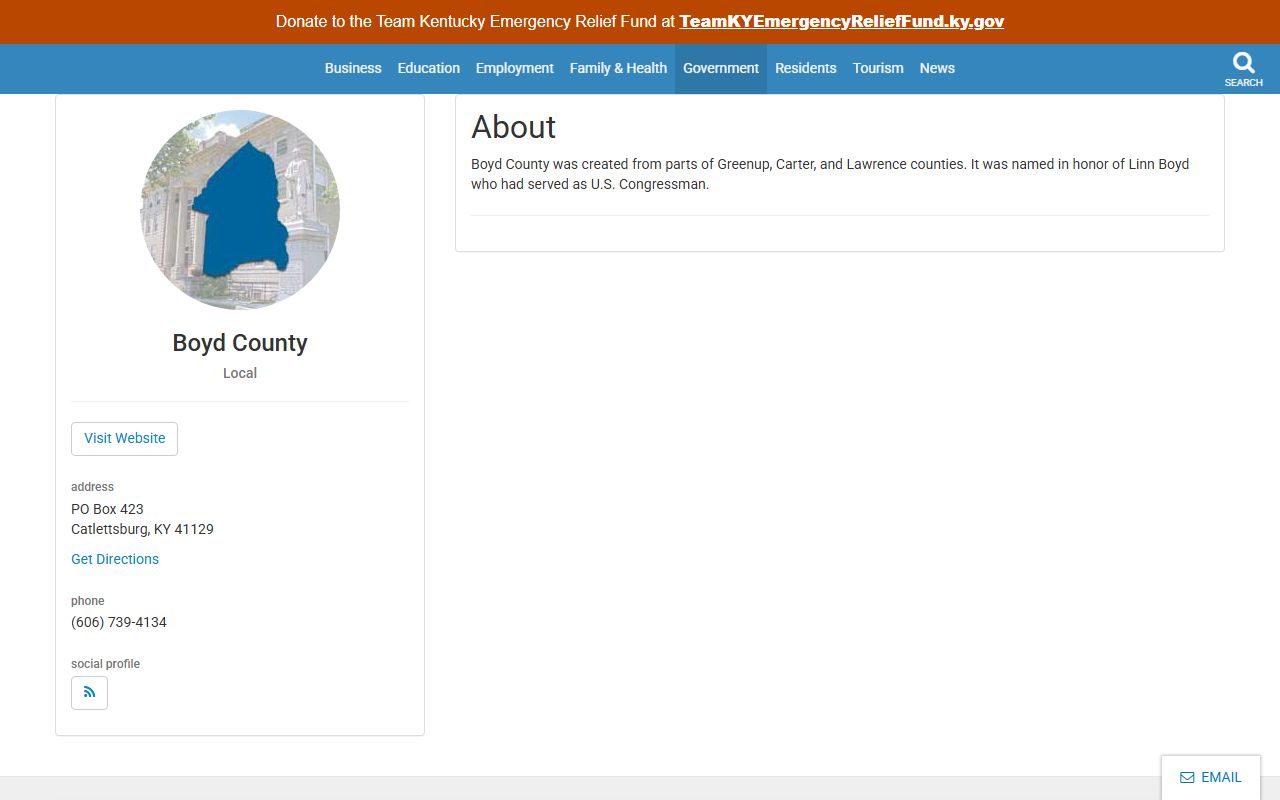
Task: Select the Catlettsburg, KY 41129 text
Action: 142,529
